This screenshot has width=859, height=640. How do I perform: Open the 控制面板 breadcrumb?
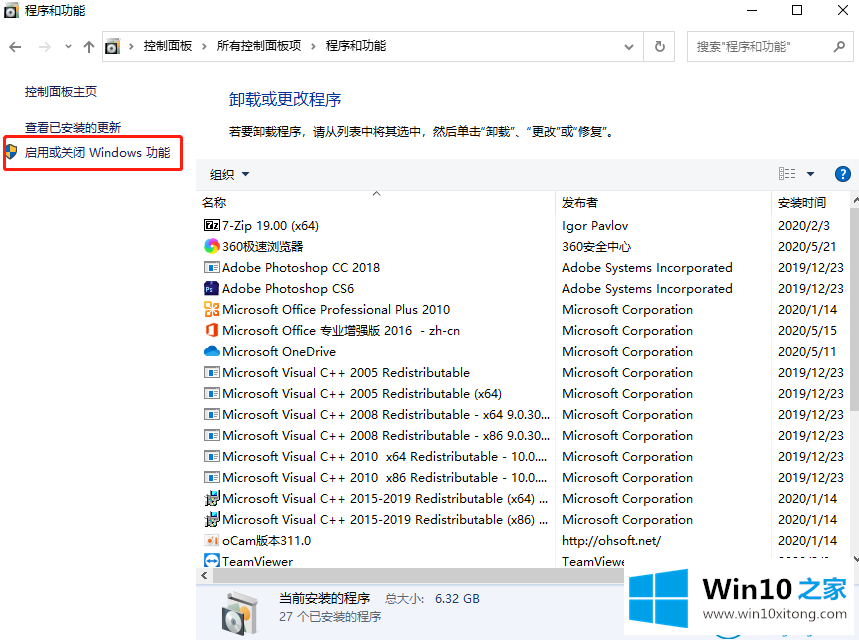point(168,47)
